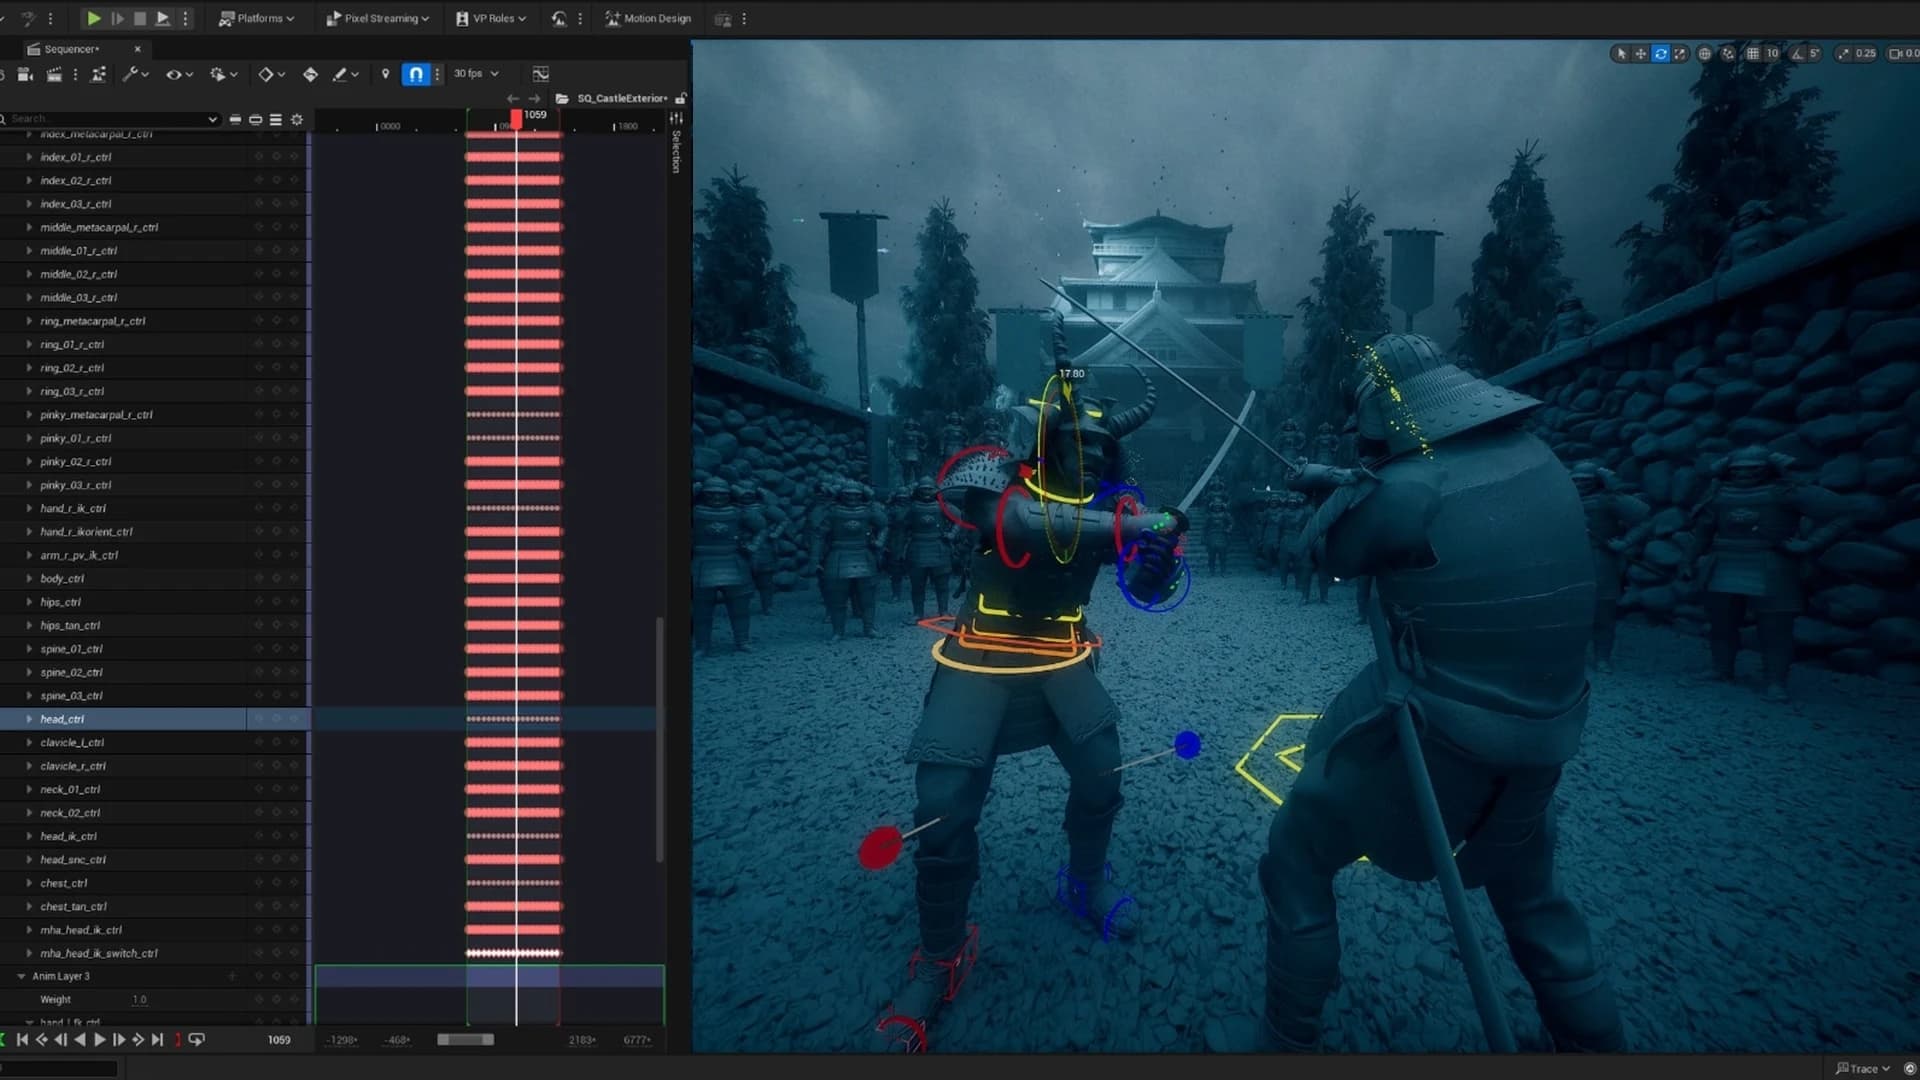This screenshot has width=1920, height=1080.
Task: Click the create camera icon in the Sequencer toolbar
Action: [22, 73]
